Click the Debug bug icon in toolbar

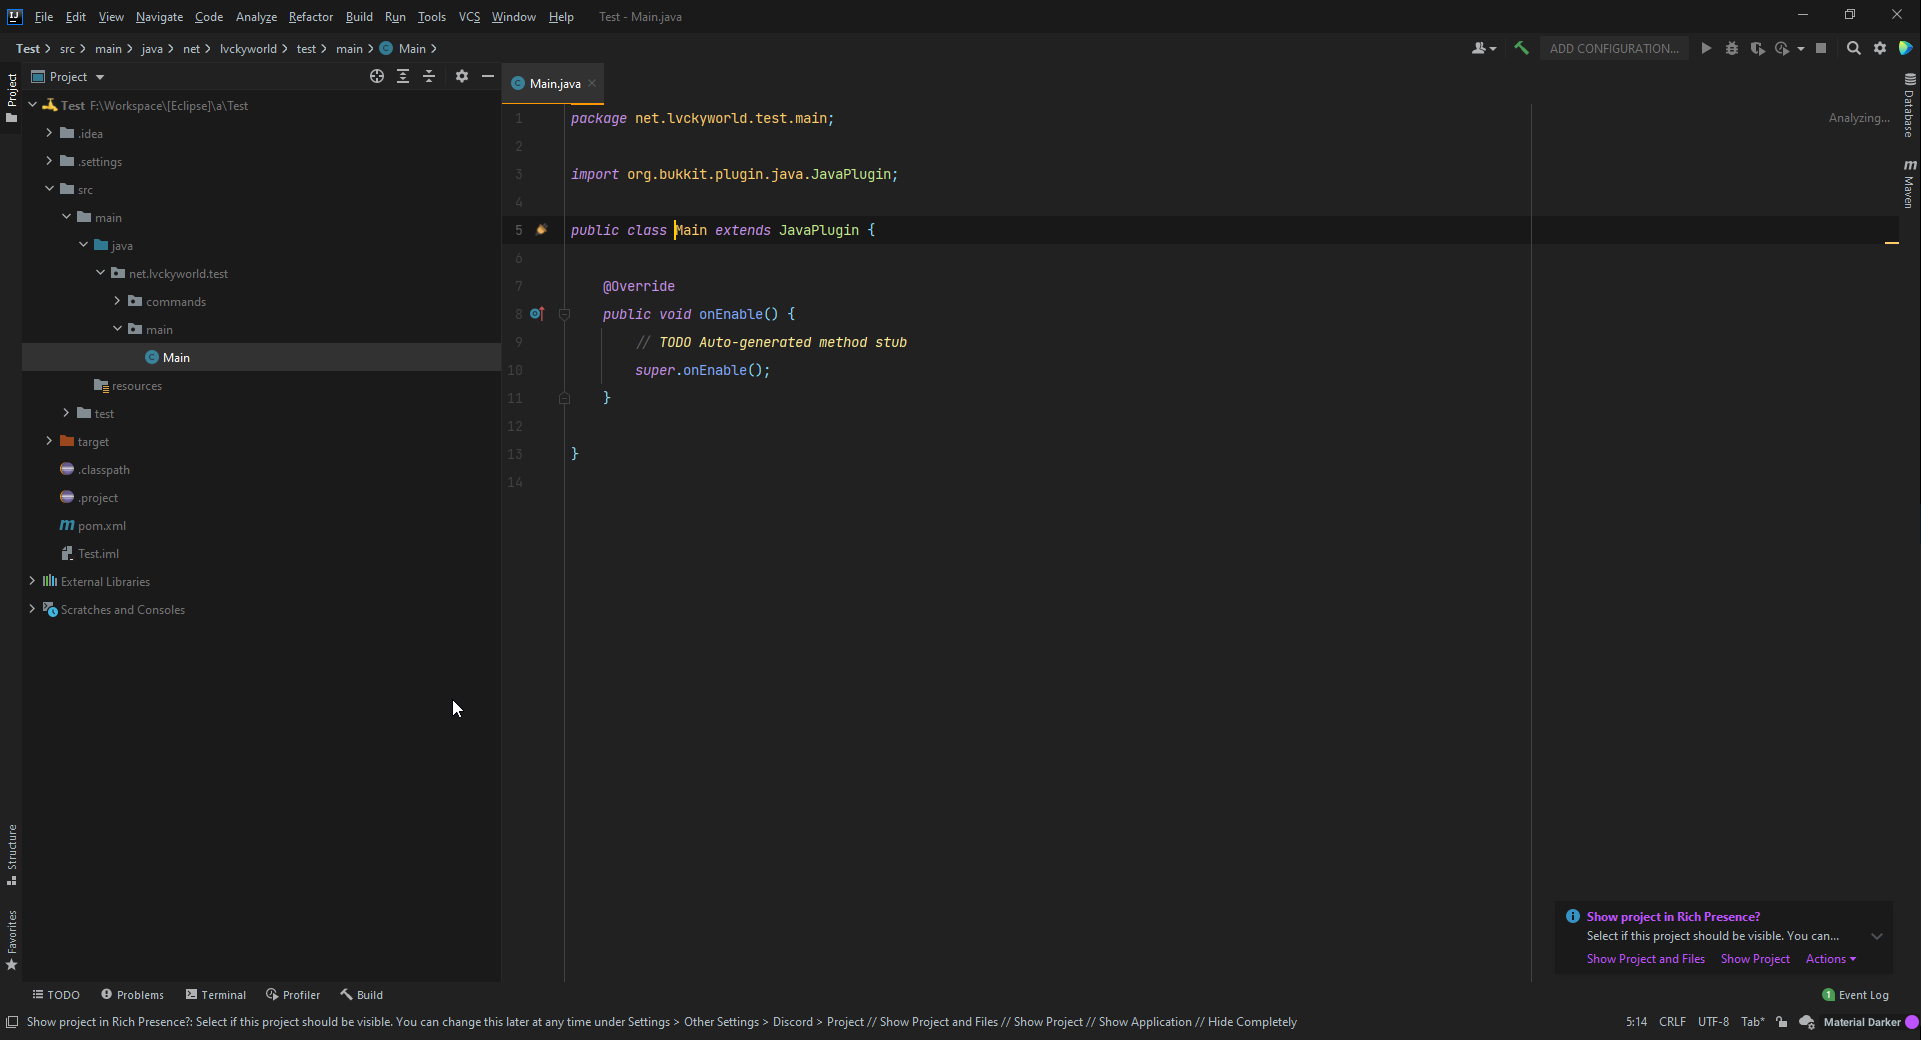coord(1732,48)
